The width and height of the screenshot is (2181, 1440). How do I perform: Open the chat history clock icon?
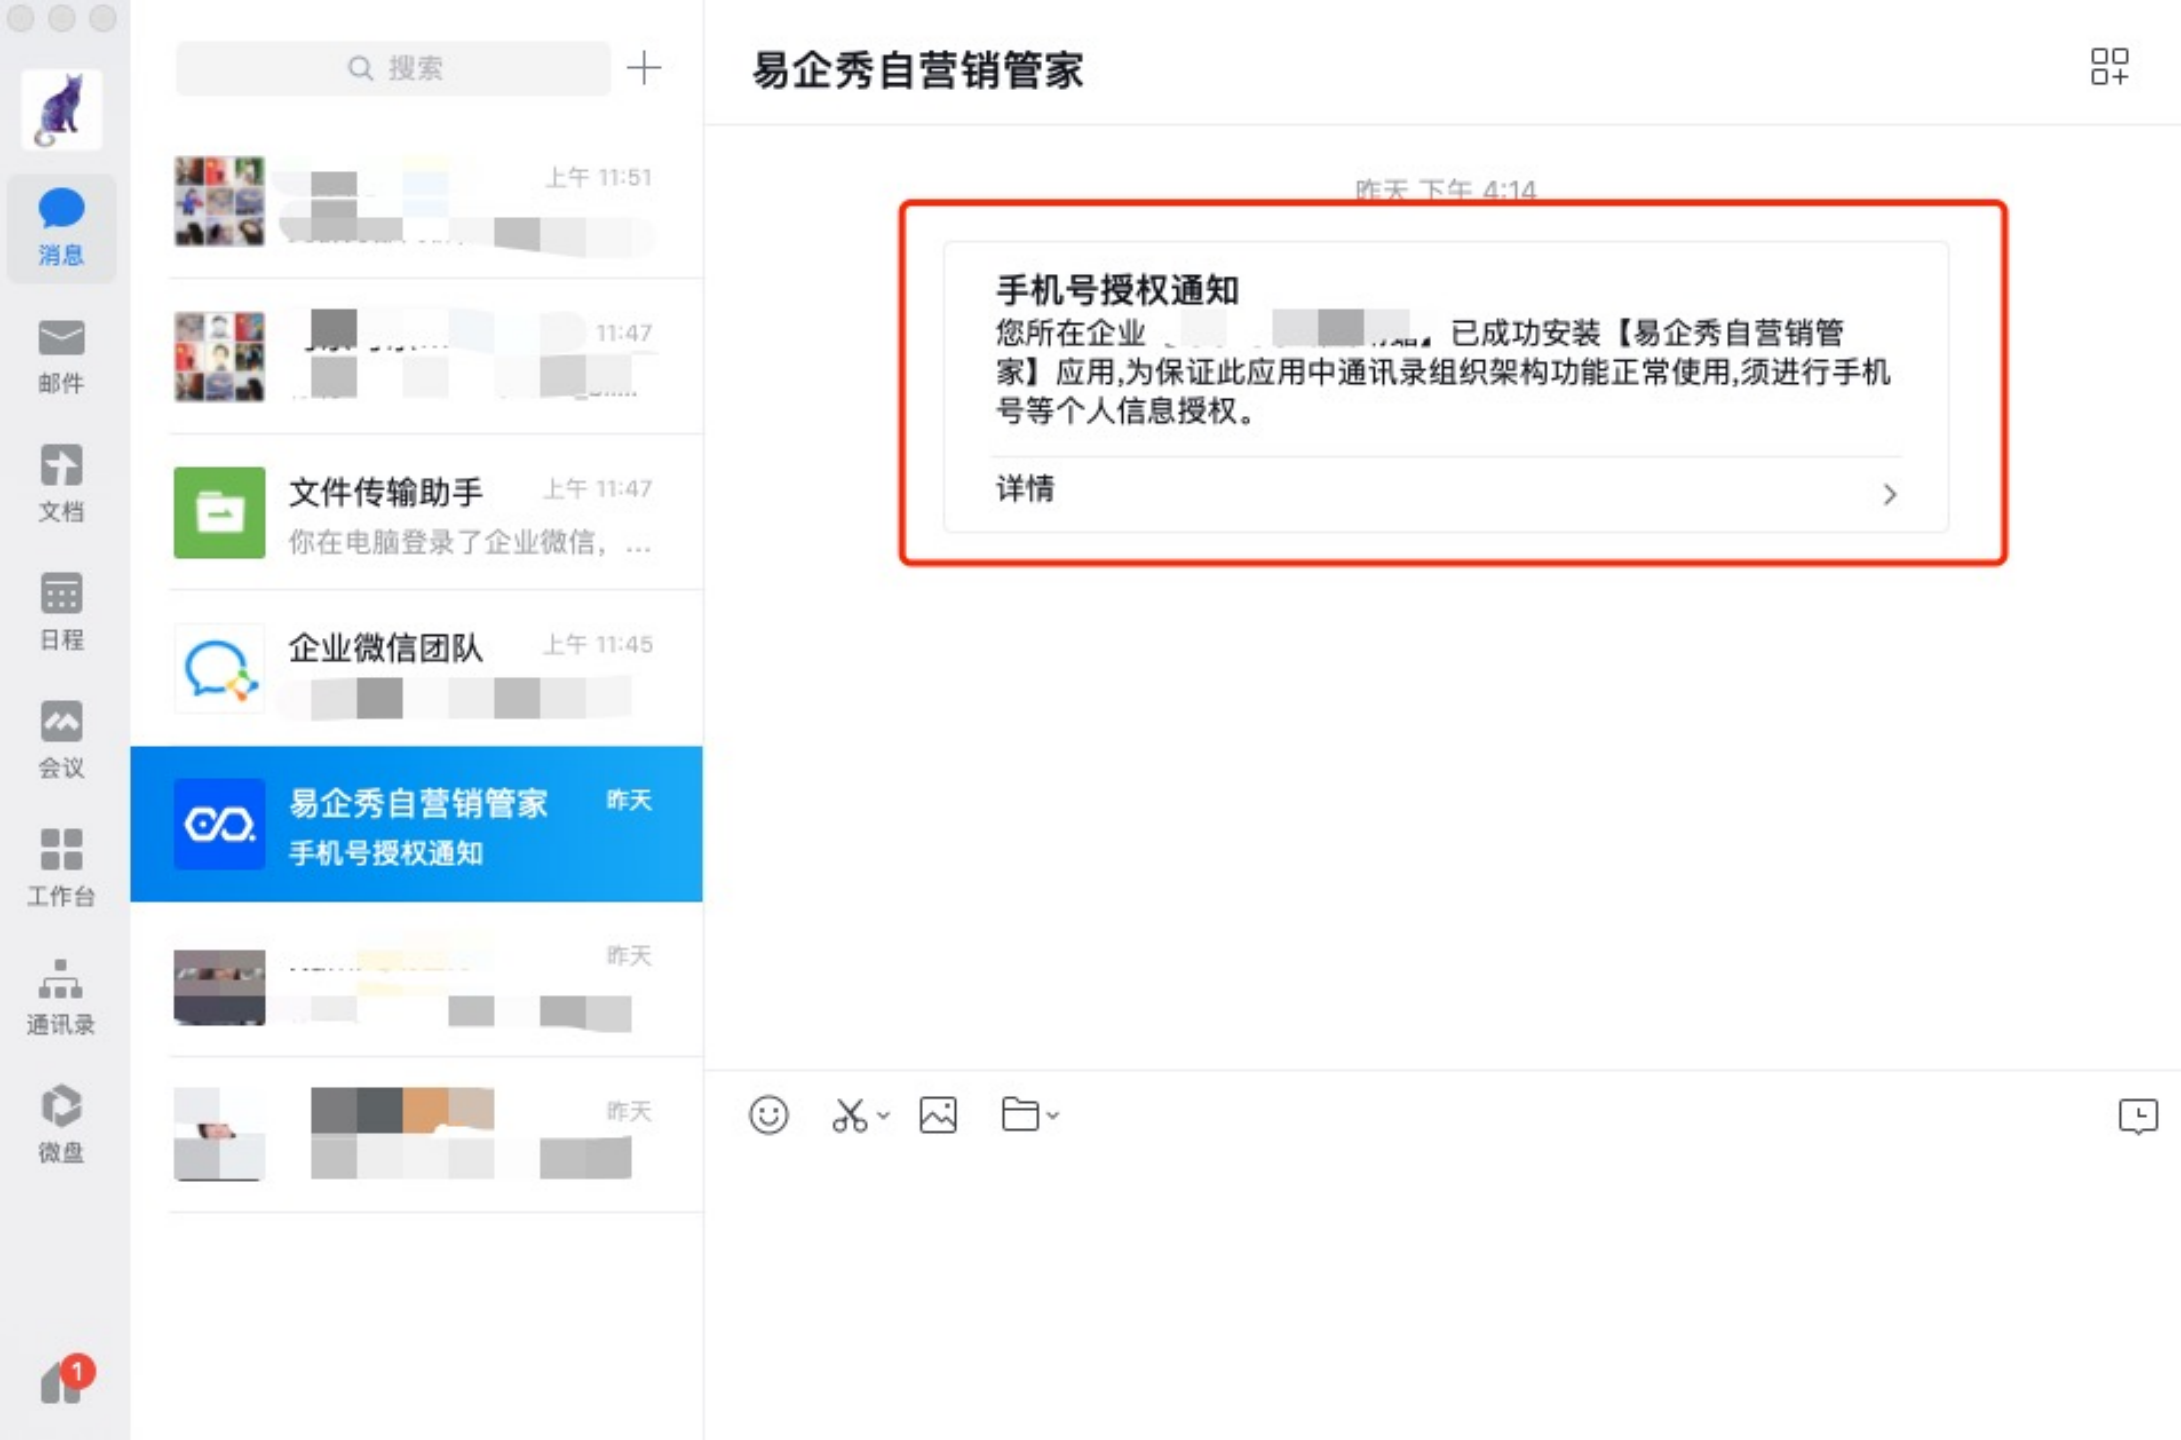[x=2138, y=1115]
